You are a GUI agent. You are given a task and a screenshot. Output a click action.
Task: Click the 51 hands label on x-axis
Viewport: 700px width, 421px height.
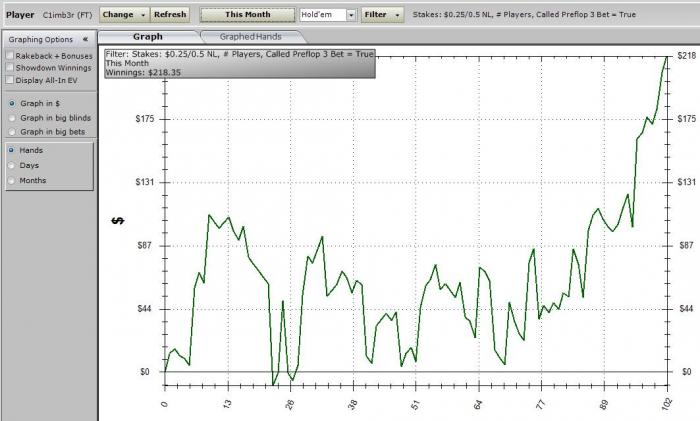click(416, 404)
